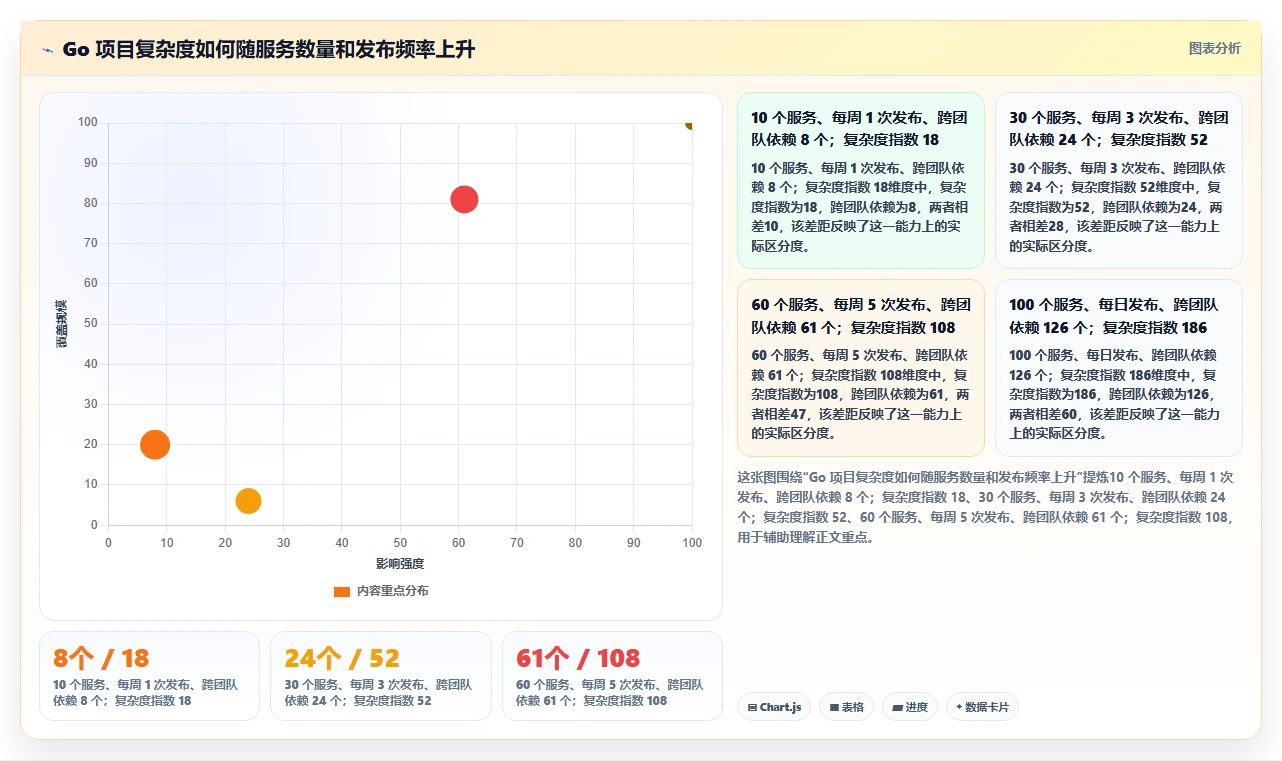The height and width of the screenshot is (761, 1282).
Task: Open the 24个 / 52 stat card
Action: point(381,676)
